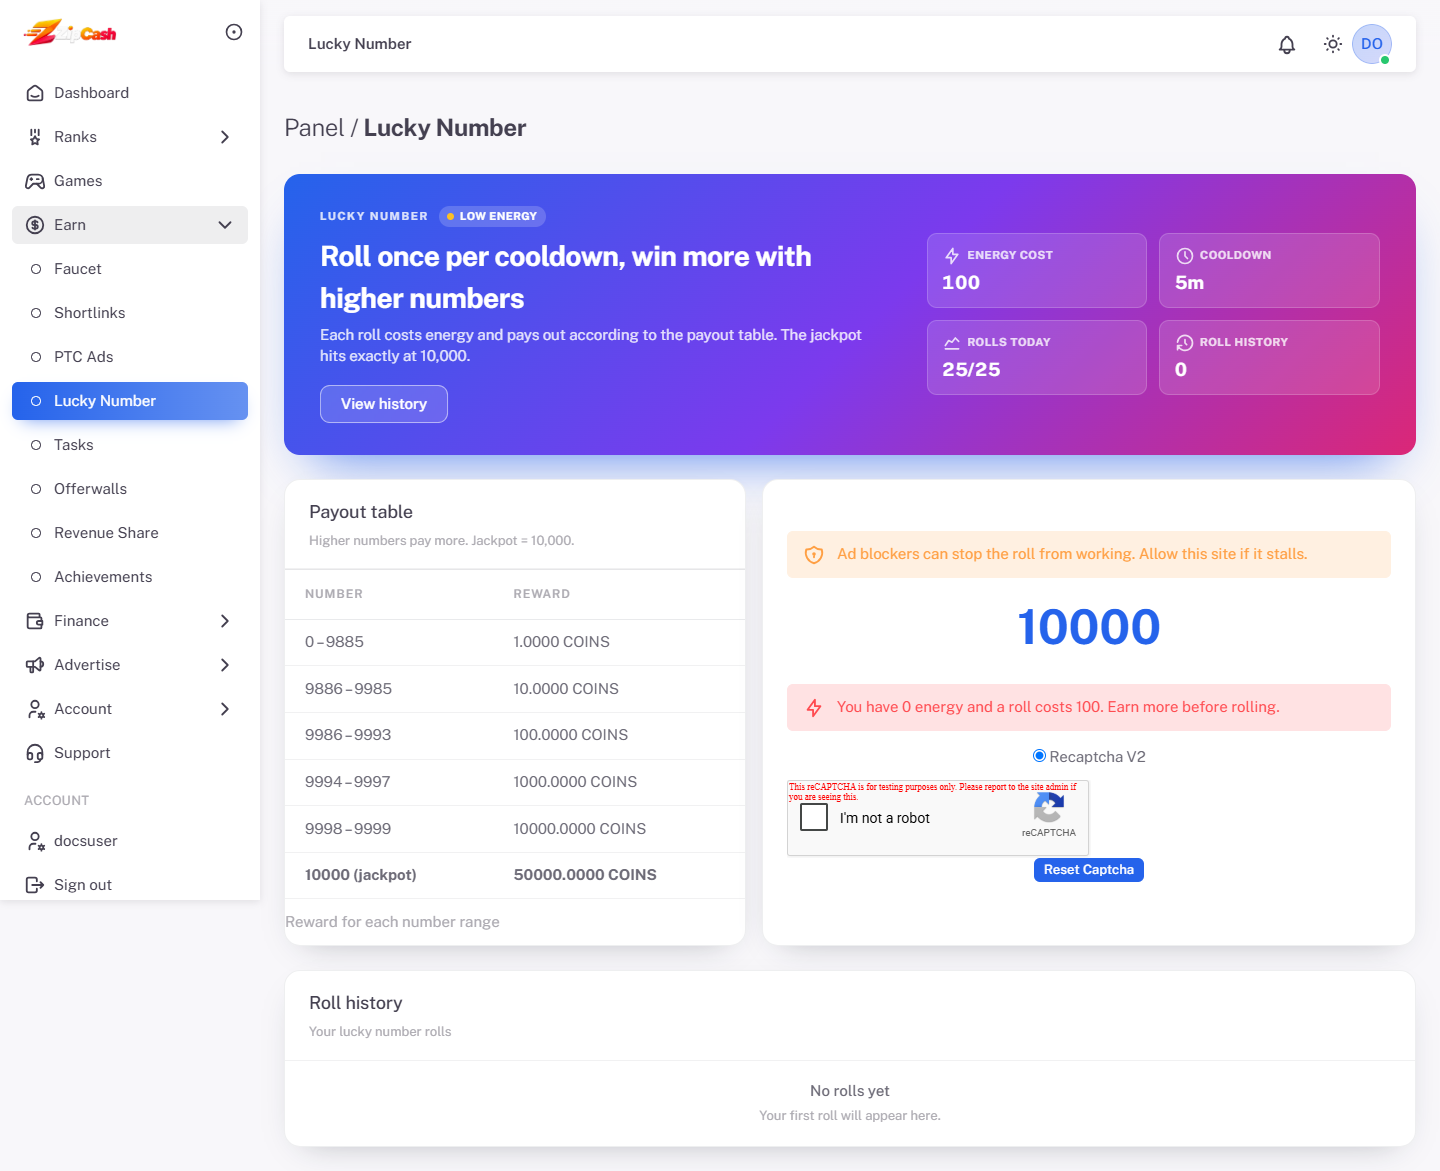Toggle the sidebar collapse circle icon
The image size is (1440, 1171).
pyautogui.click(x=234, y=32)
